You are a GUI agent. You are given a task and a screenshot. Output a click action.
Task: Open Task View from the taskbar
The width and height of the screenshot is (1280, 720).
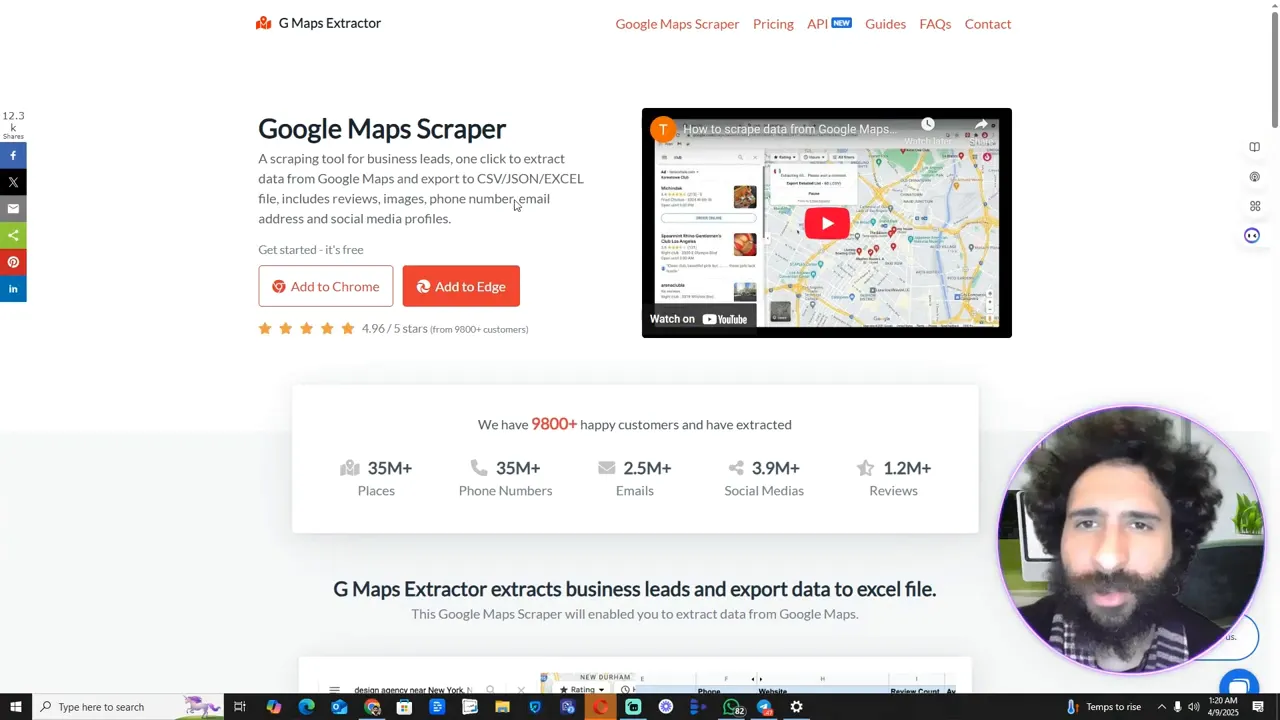click(x=240, y=707)
